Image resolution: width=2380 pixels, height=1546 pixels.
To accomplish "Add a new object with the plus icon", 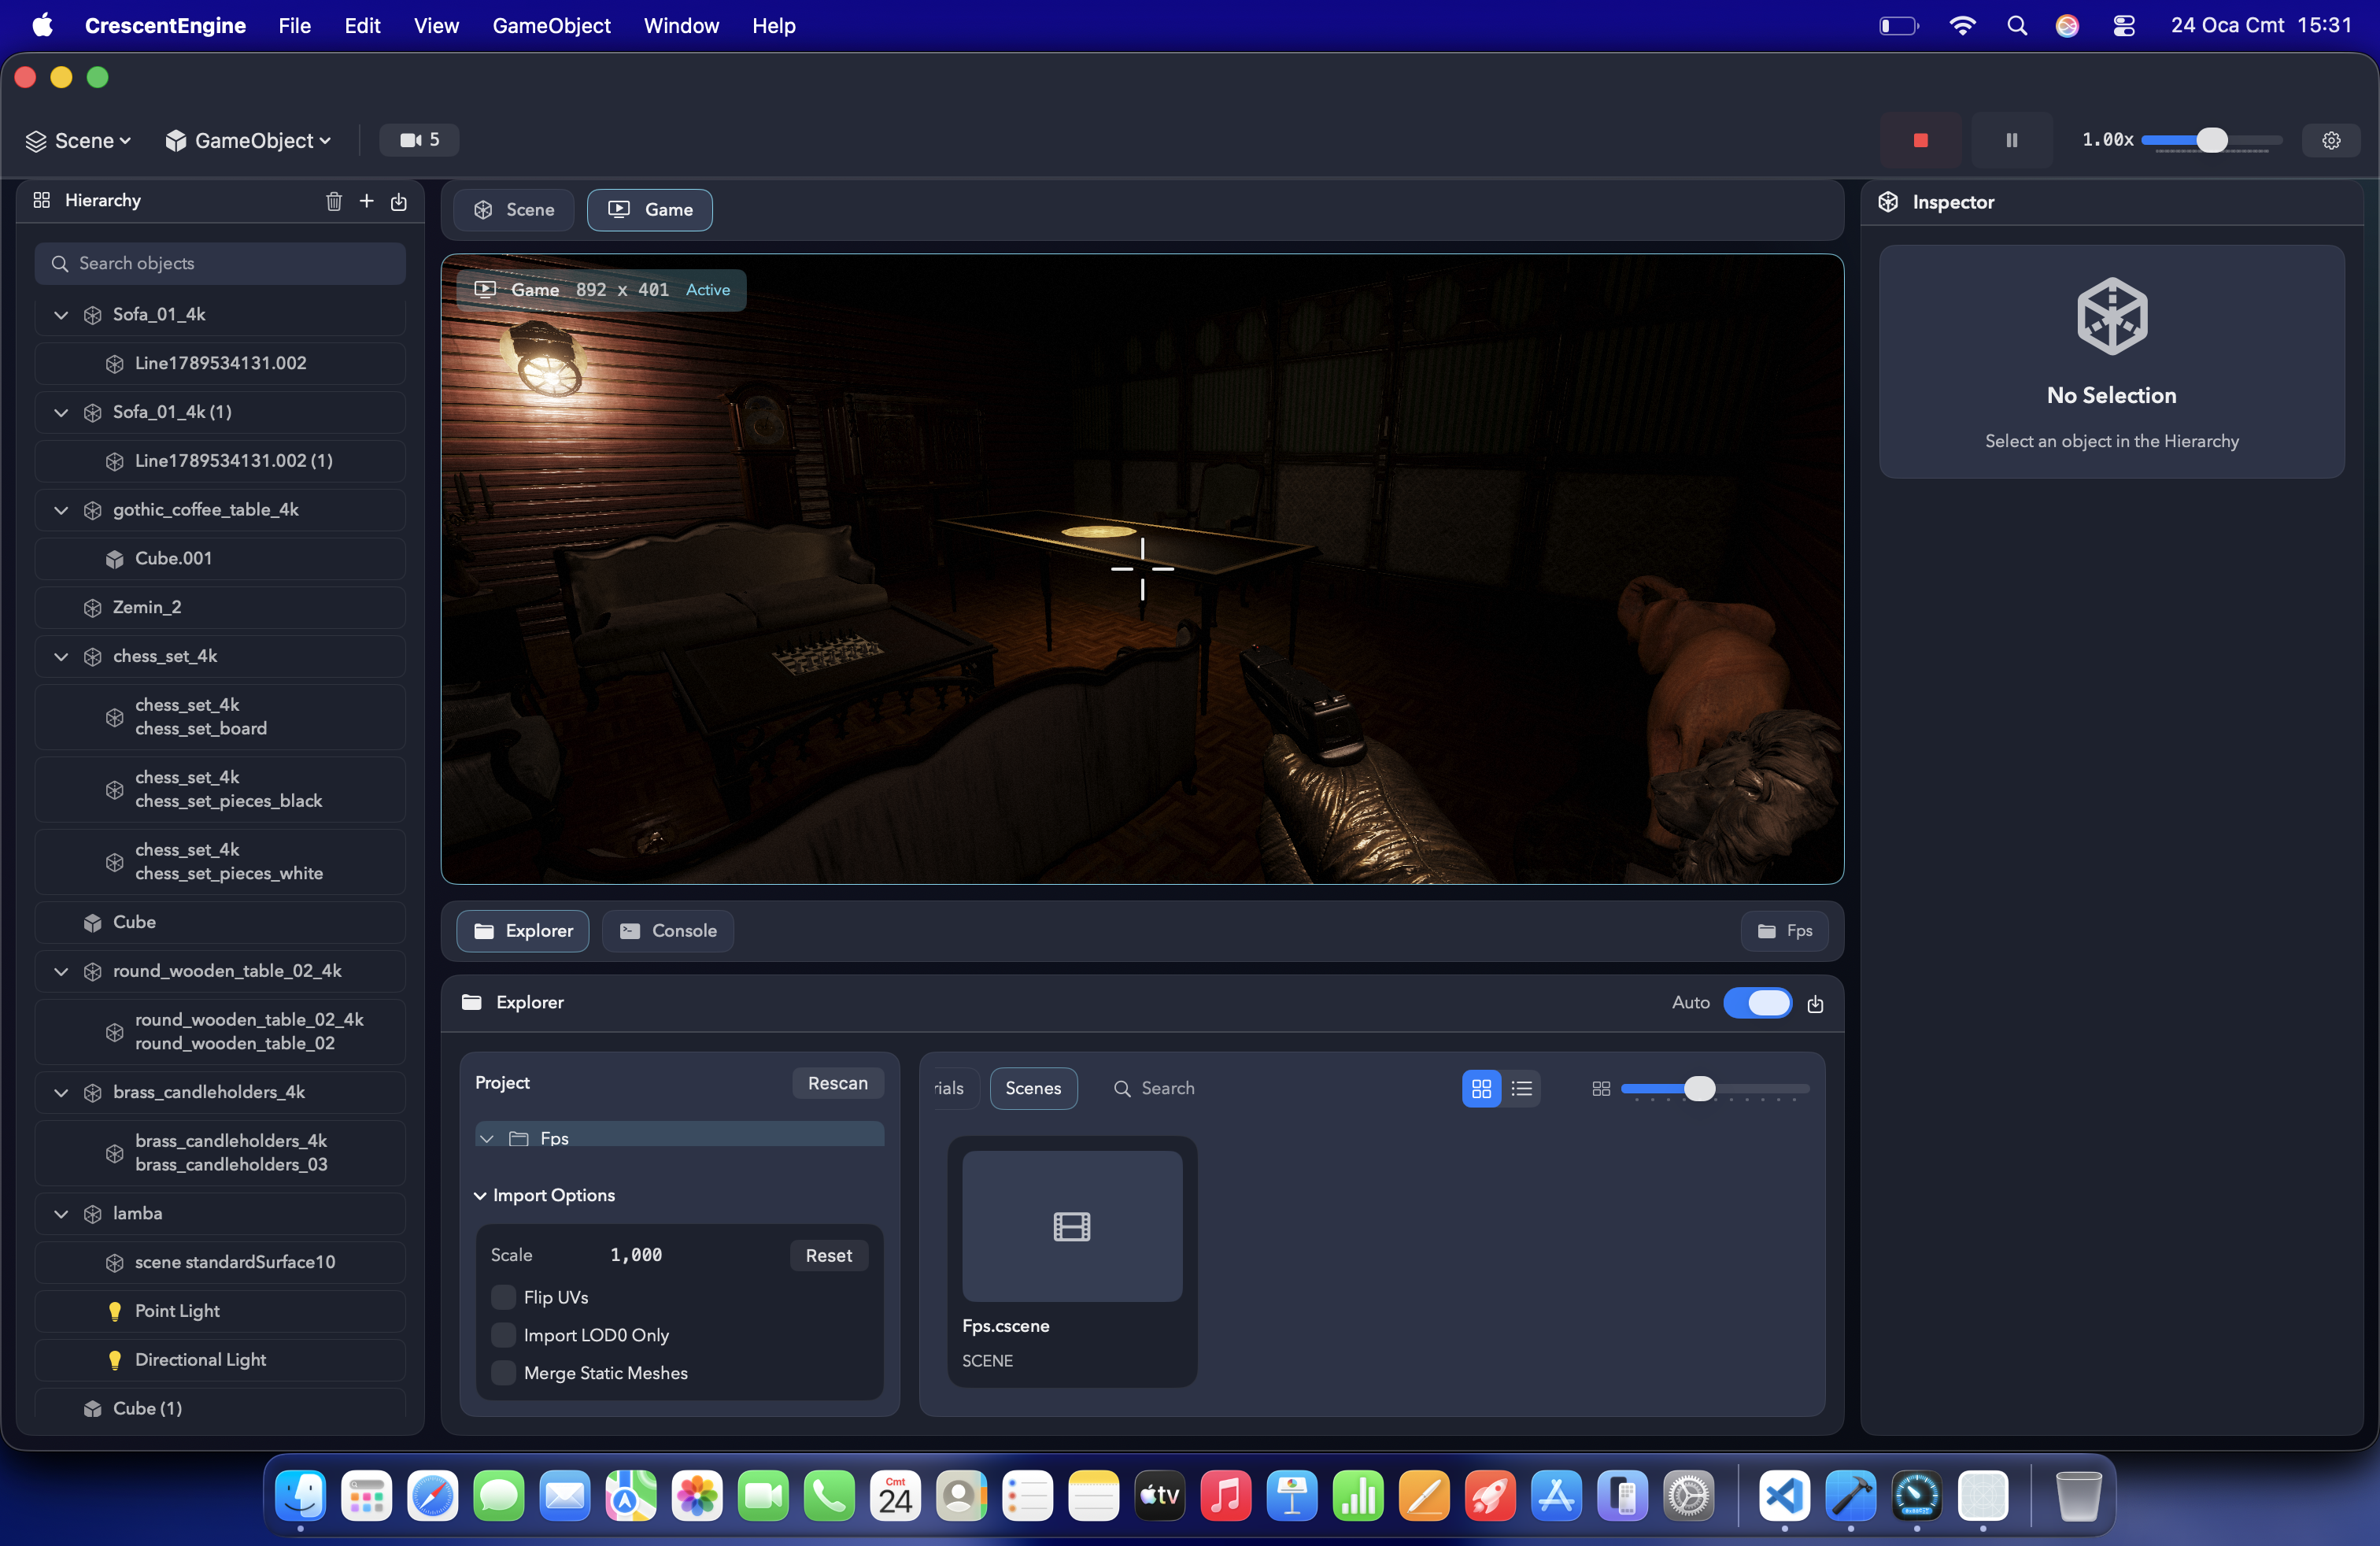I will coord(367,201).
